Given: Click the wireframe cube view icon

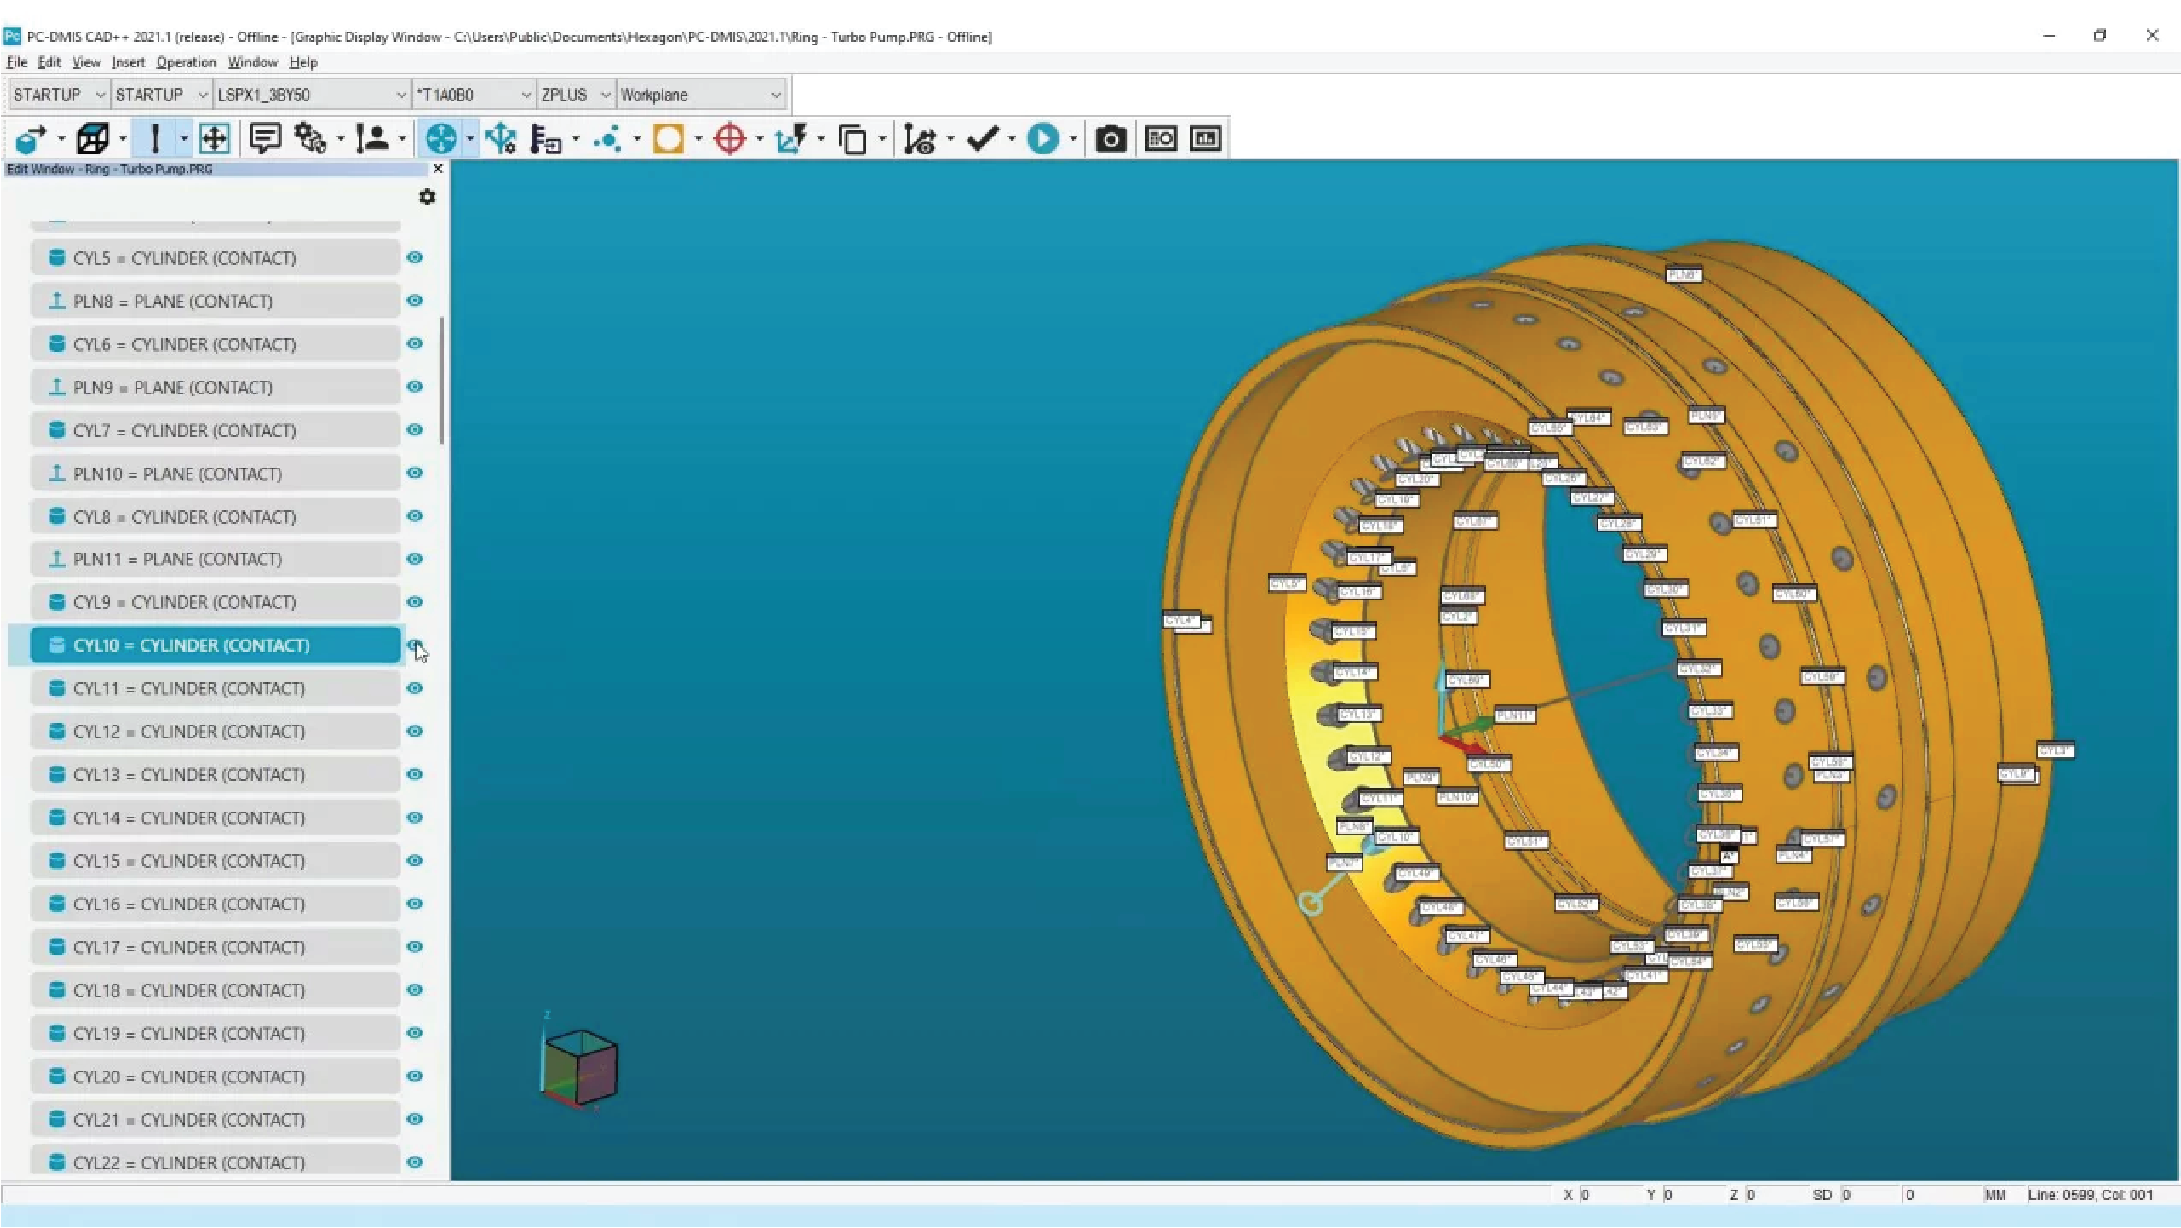Looking at the screenshot, I should click(x=93, y=139).
